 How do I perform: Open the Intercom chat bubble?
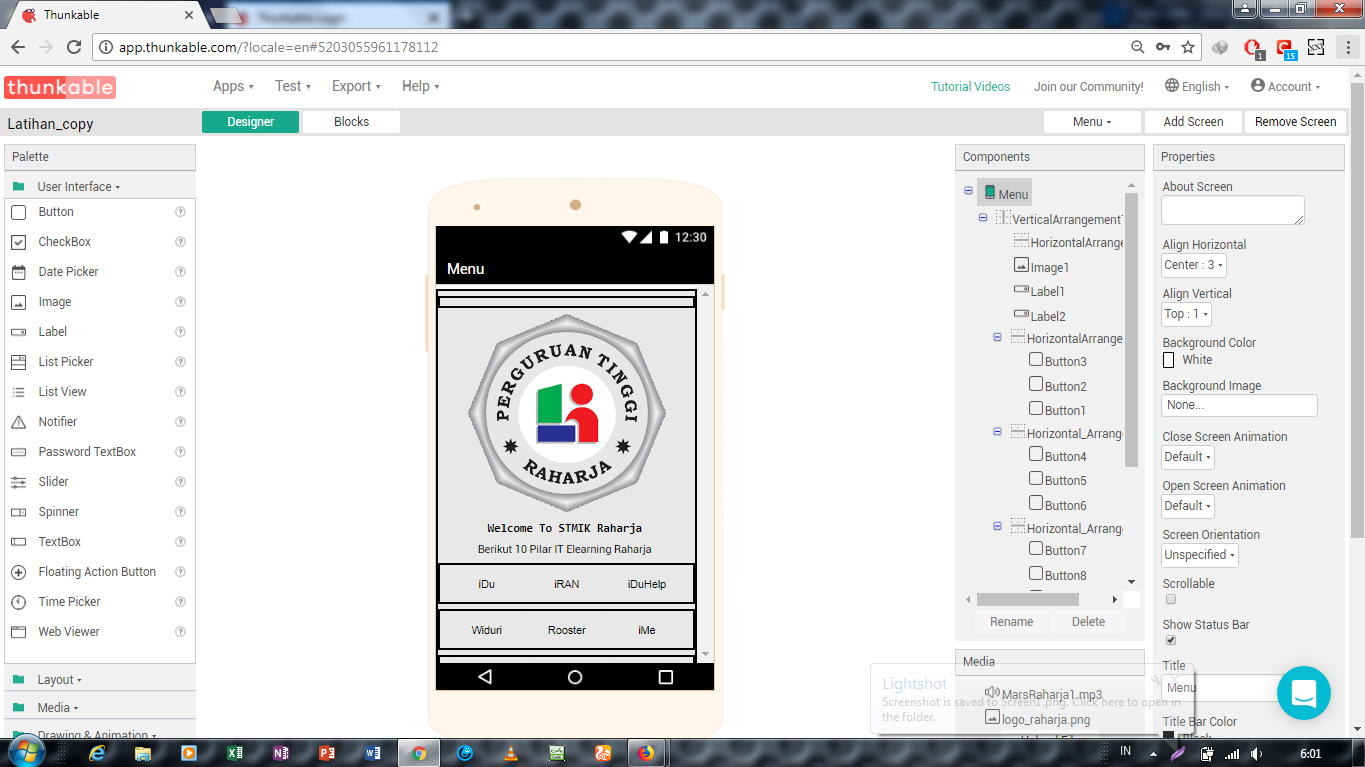[x=1303, y=693]
